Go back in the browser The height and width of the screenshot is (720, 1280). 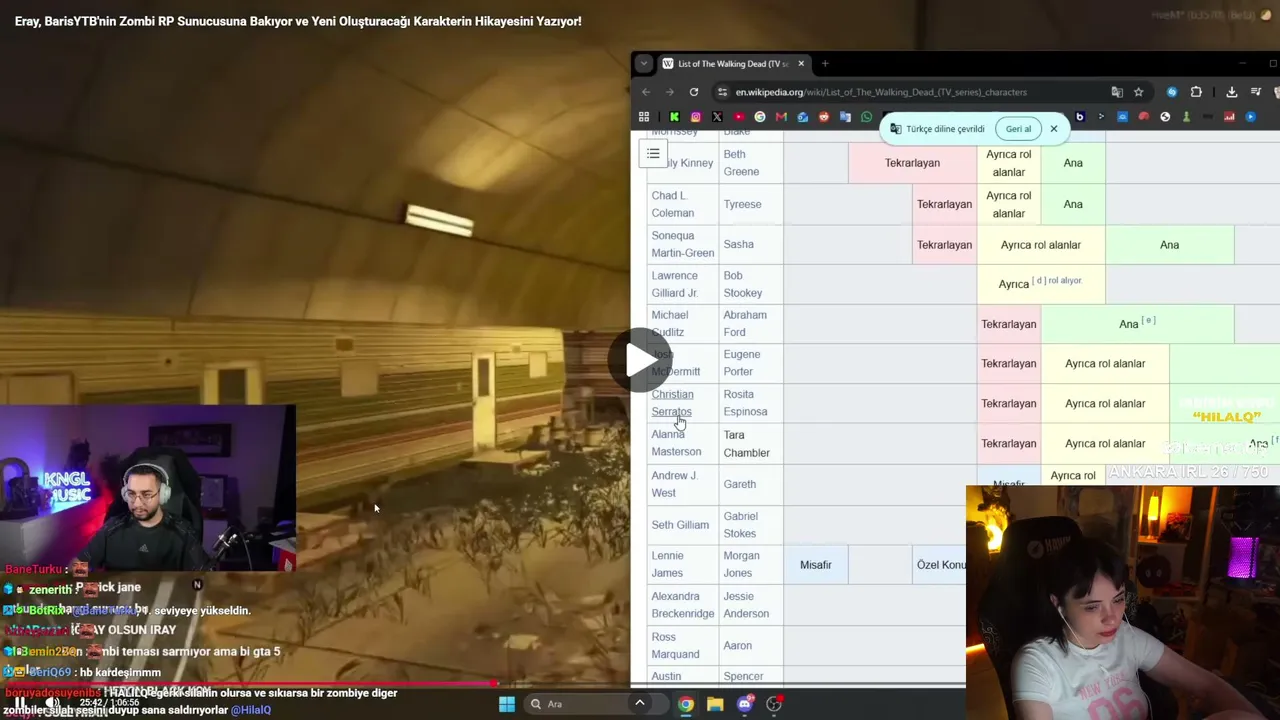click(646, 92)
